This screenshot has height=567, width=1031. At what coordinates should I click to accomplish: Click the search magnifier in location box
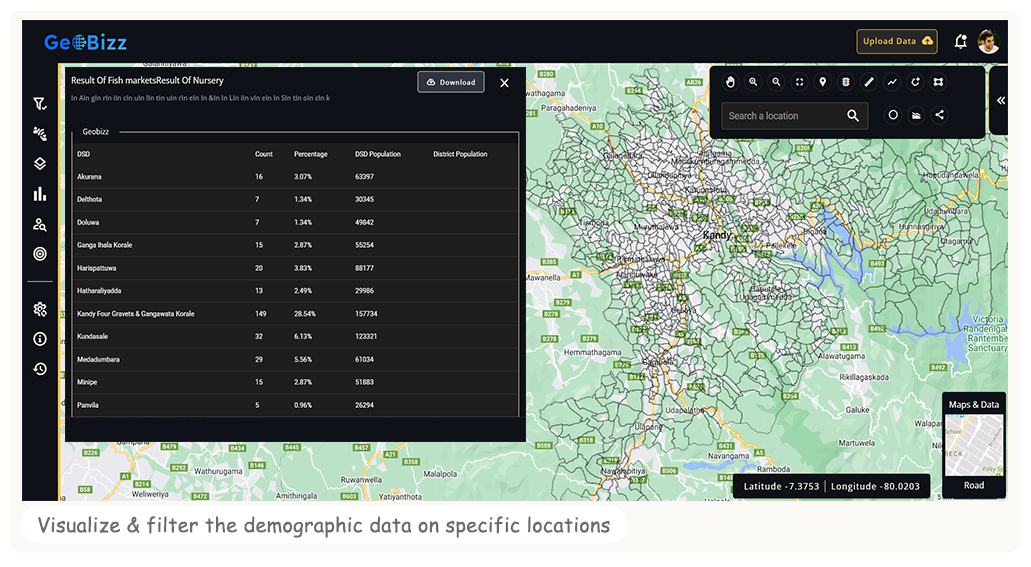pos(853,116)
